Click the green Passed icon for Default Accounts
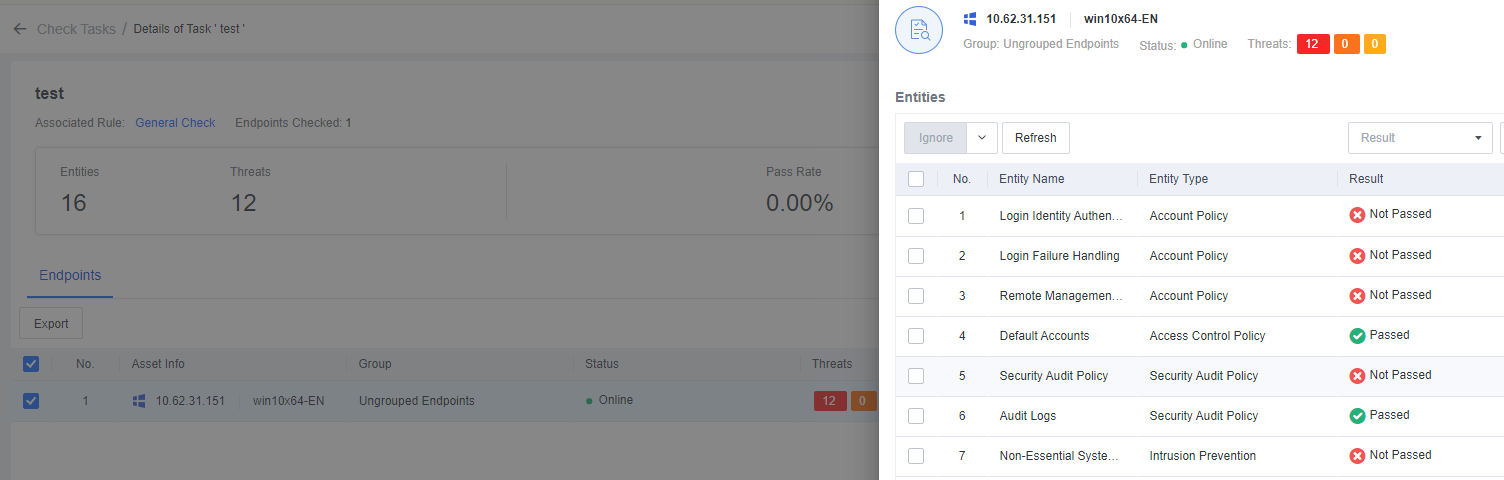The height and width of the screenshot is (480, 1504). pyautogui.click(x=1357, y=336)
